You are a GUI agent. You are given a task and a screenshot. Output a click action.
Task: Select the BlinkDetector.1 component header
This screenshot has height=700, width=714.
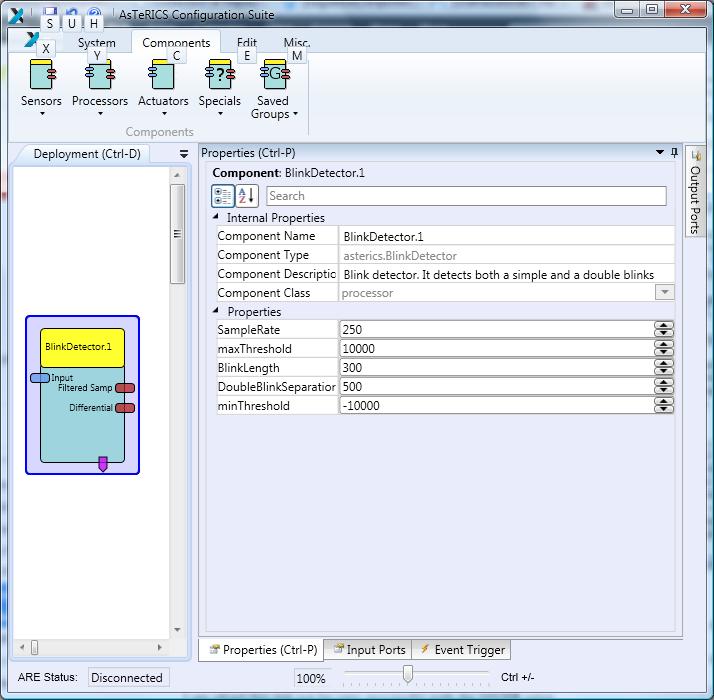(x=82, y=347)
